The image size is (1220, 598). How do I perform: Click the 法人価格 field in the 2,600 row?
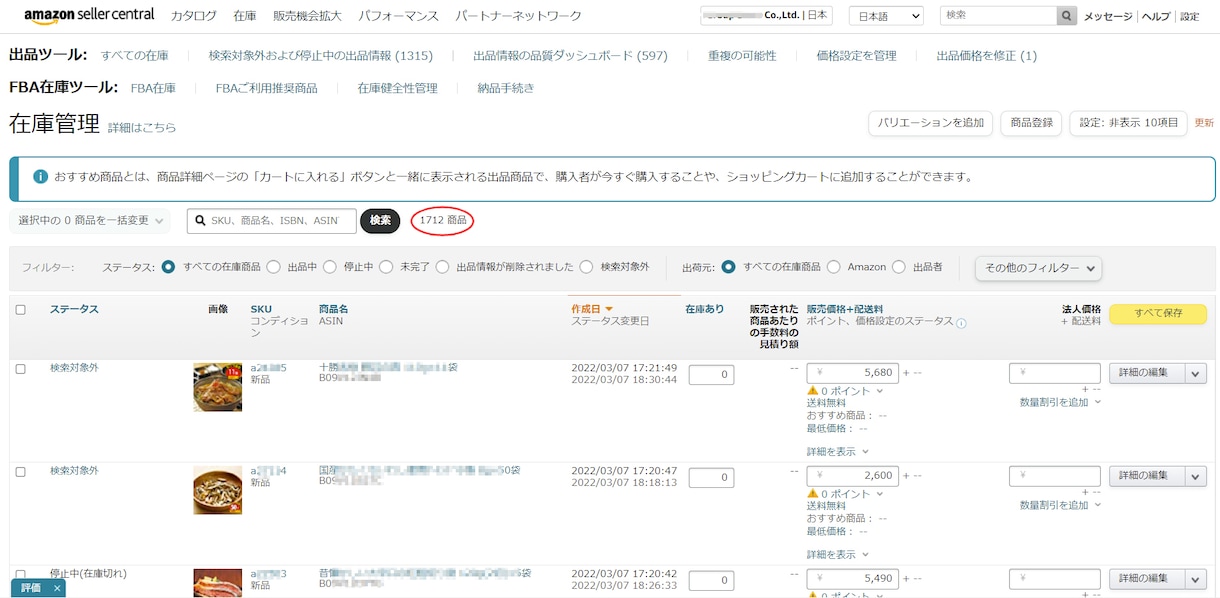click(1055, 476)
